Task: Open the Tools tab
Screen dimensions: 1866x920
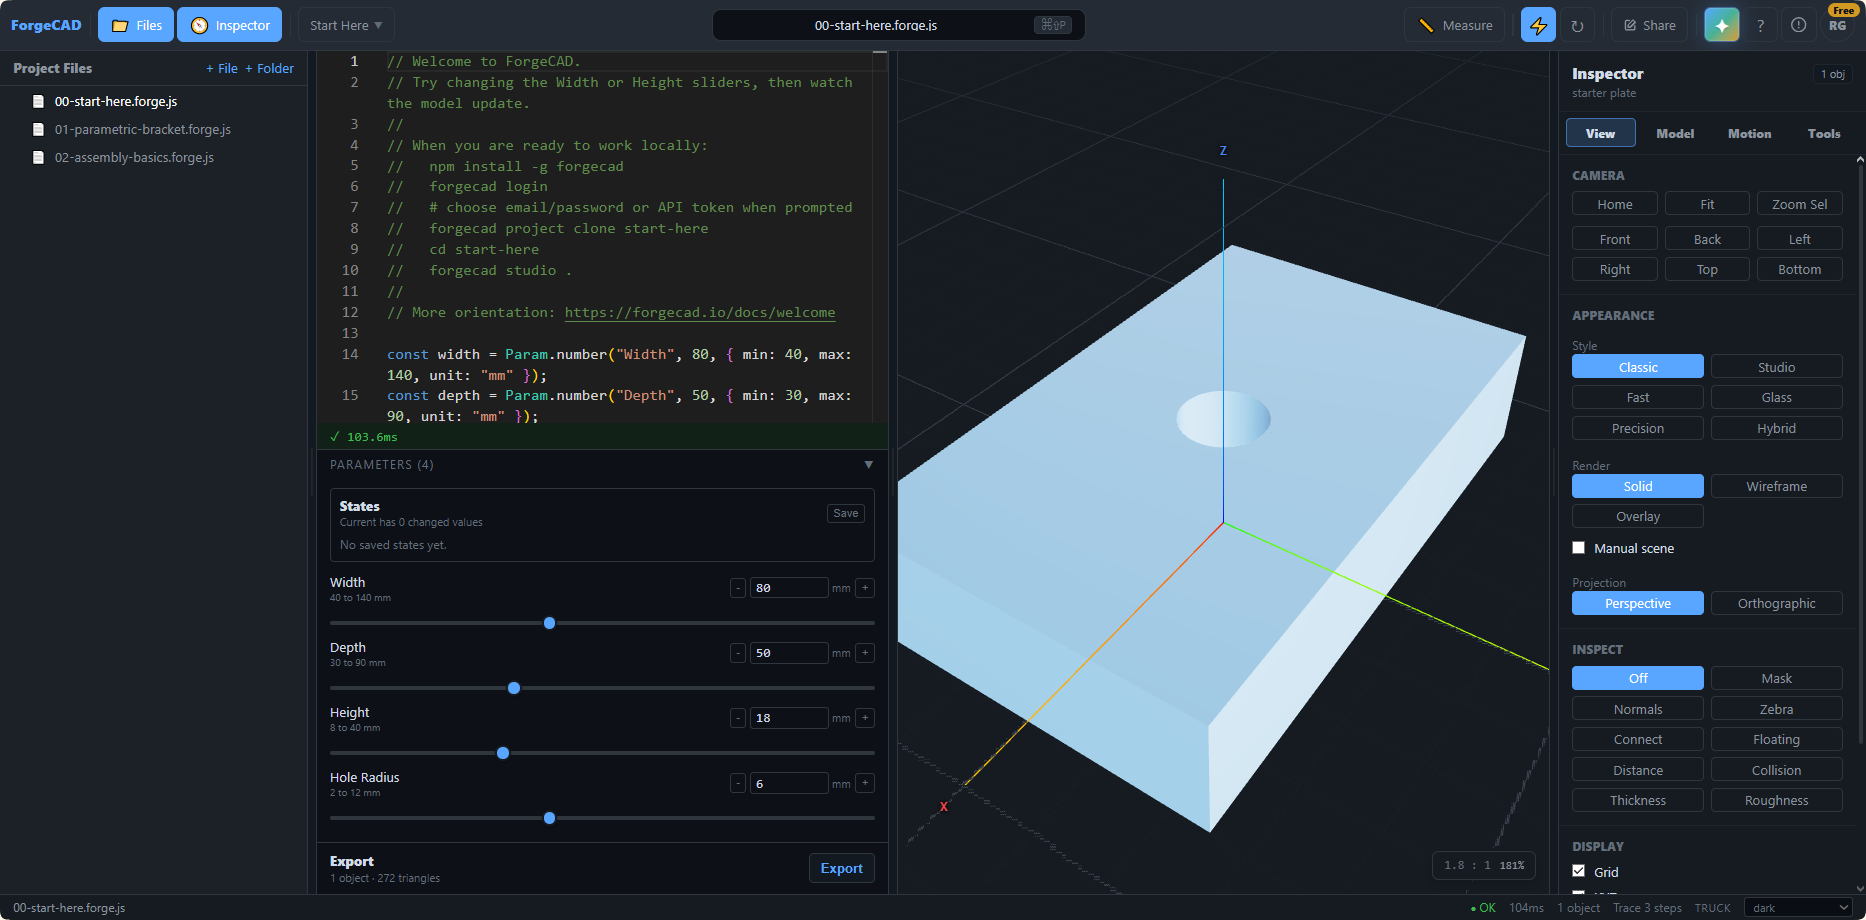Action: [1824, 133]
